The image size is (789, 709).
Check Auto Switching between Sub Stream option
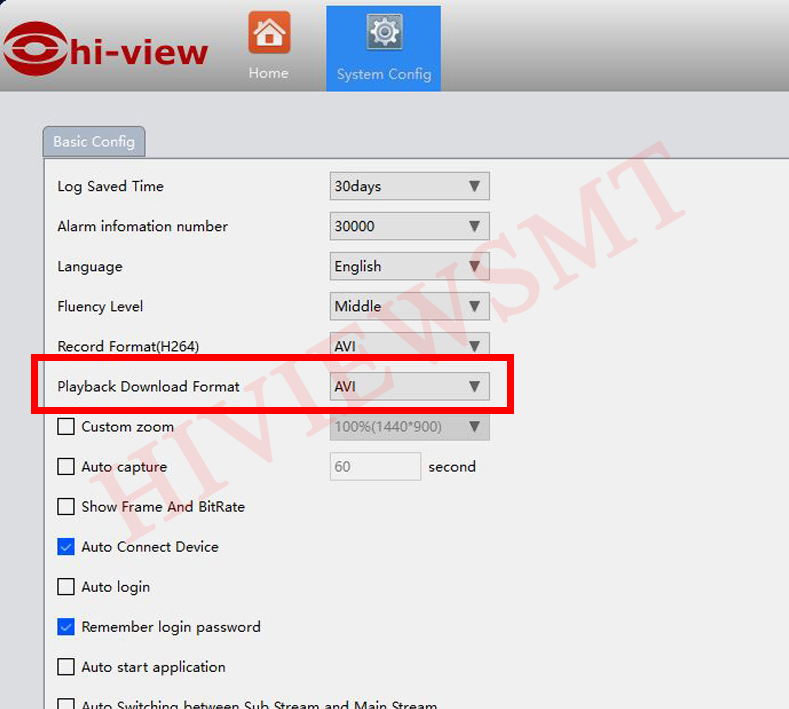tap(66, 703)
